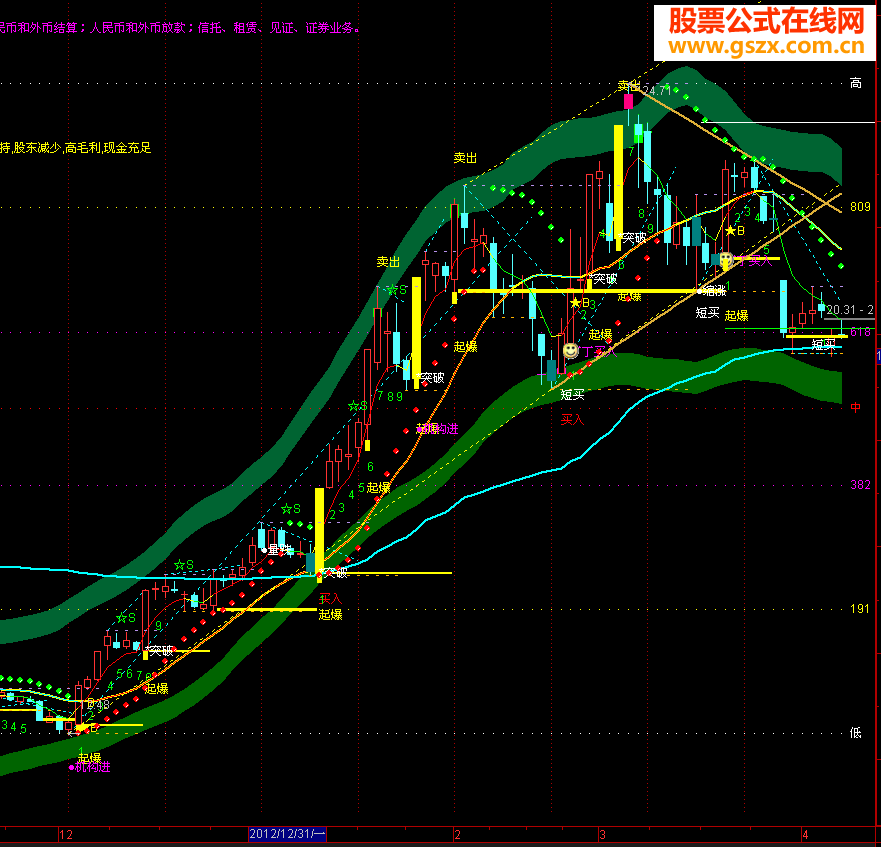
Task: Click the 短买 label left of 起爆
Action: [x=707, y=312]
